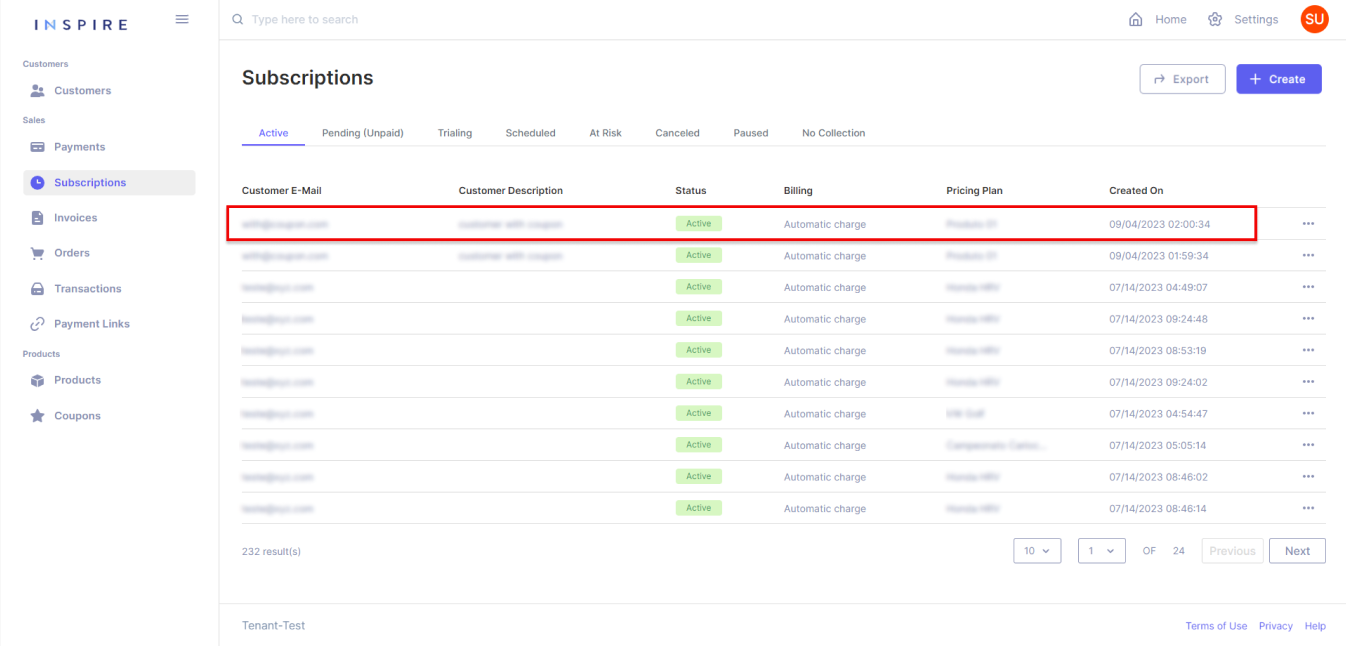Click the Customers people icon
Viewport: 1346px width, 646px height.
[x=37, y=91]
